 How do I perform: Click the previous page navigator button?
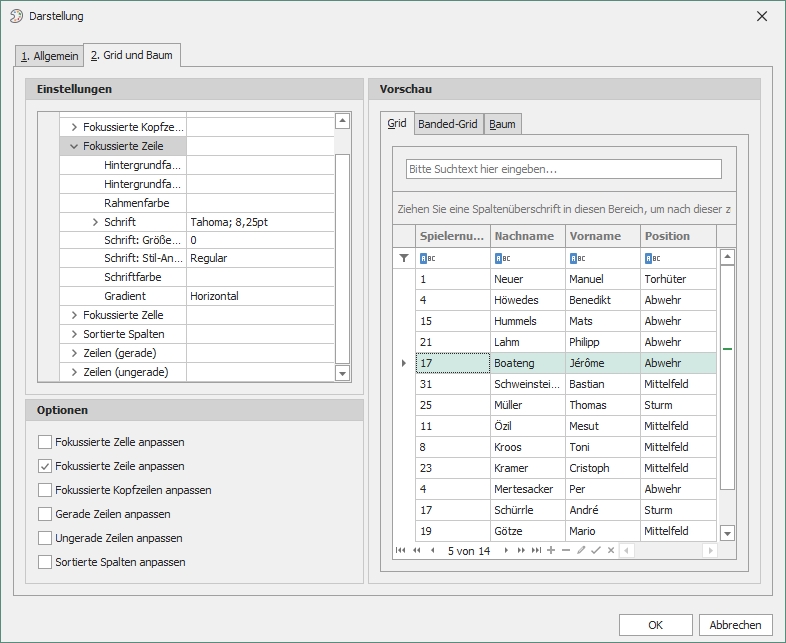tap(416, 551)
